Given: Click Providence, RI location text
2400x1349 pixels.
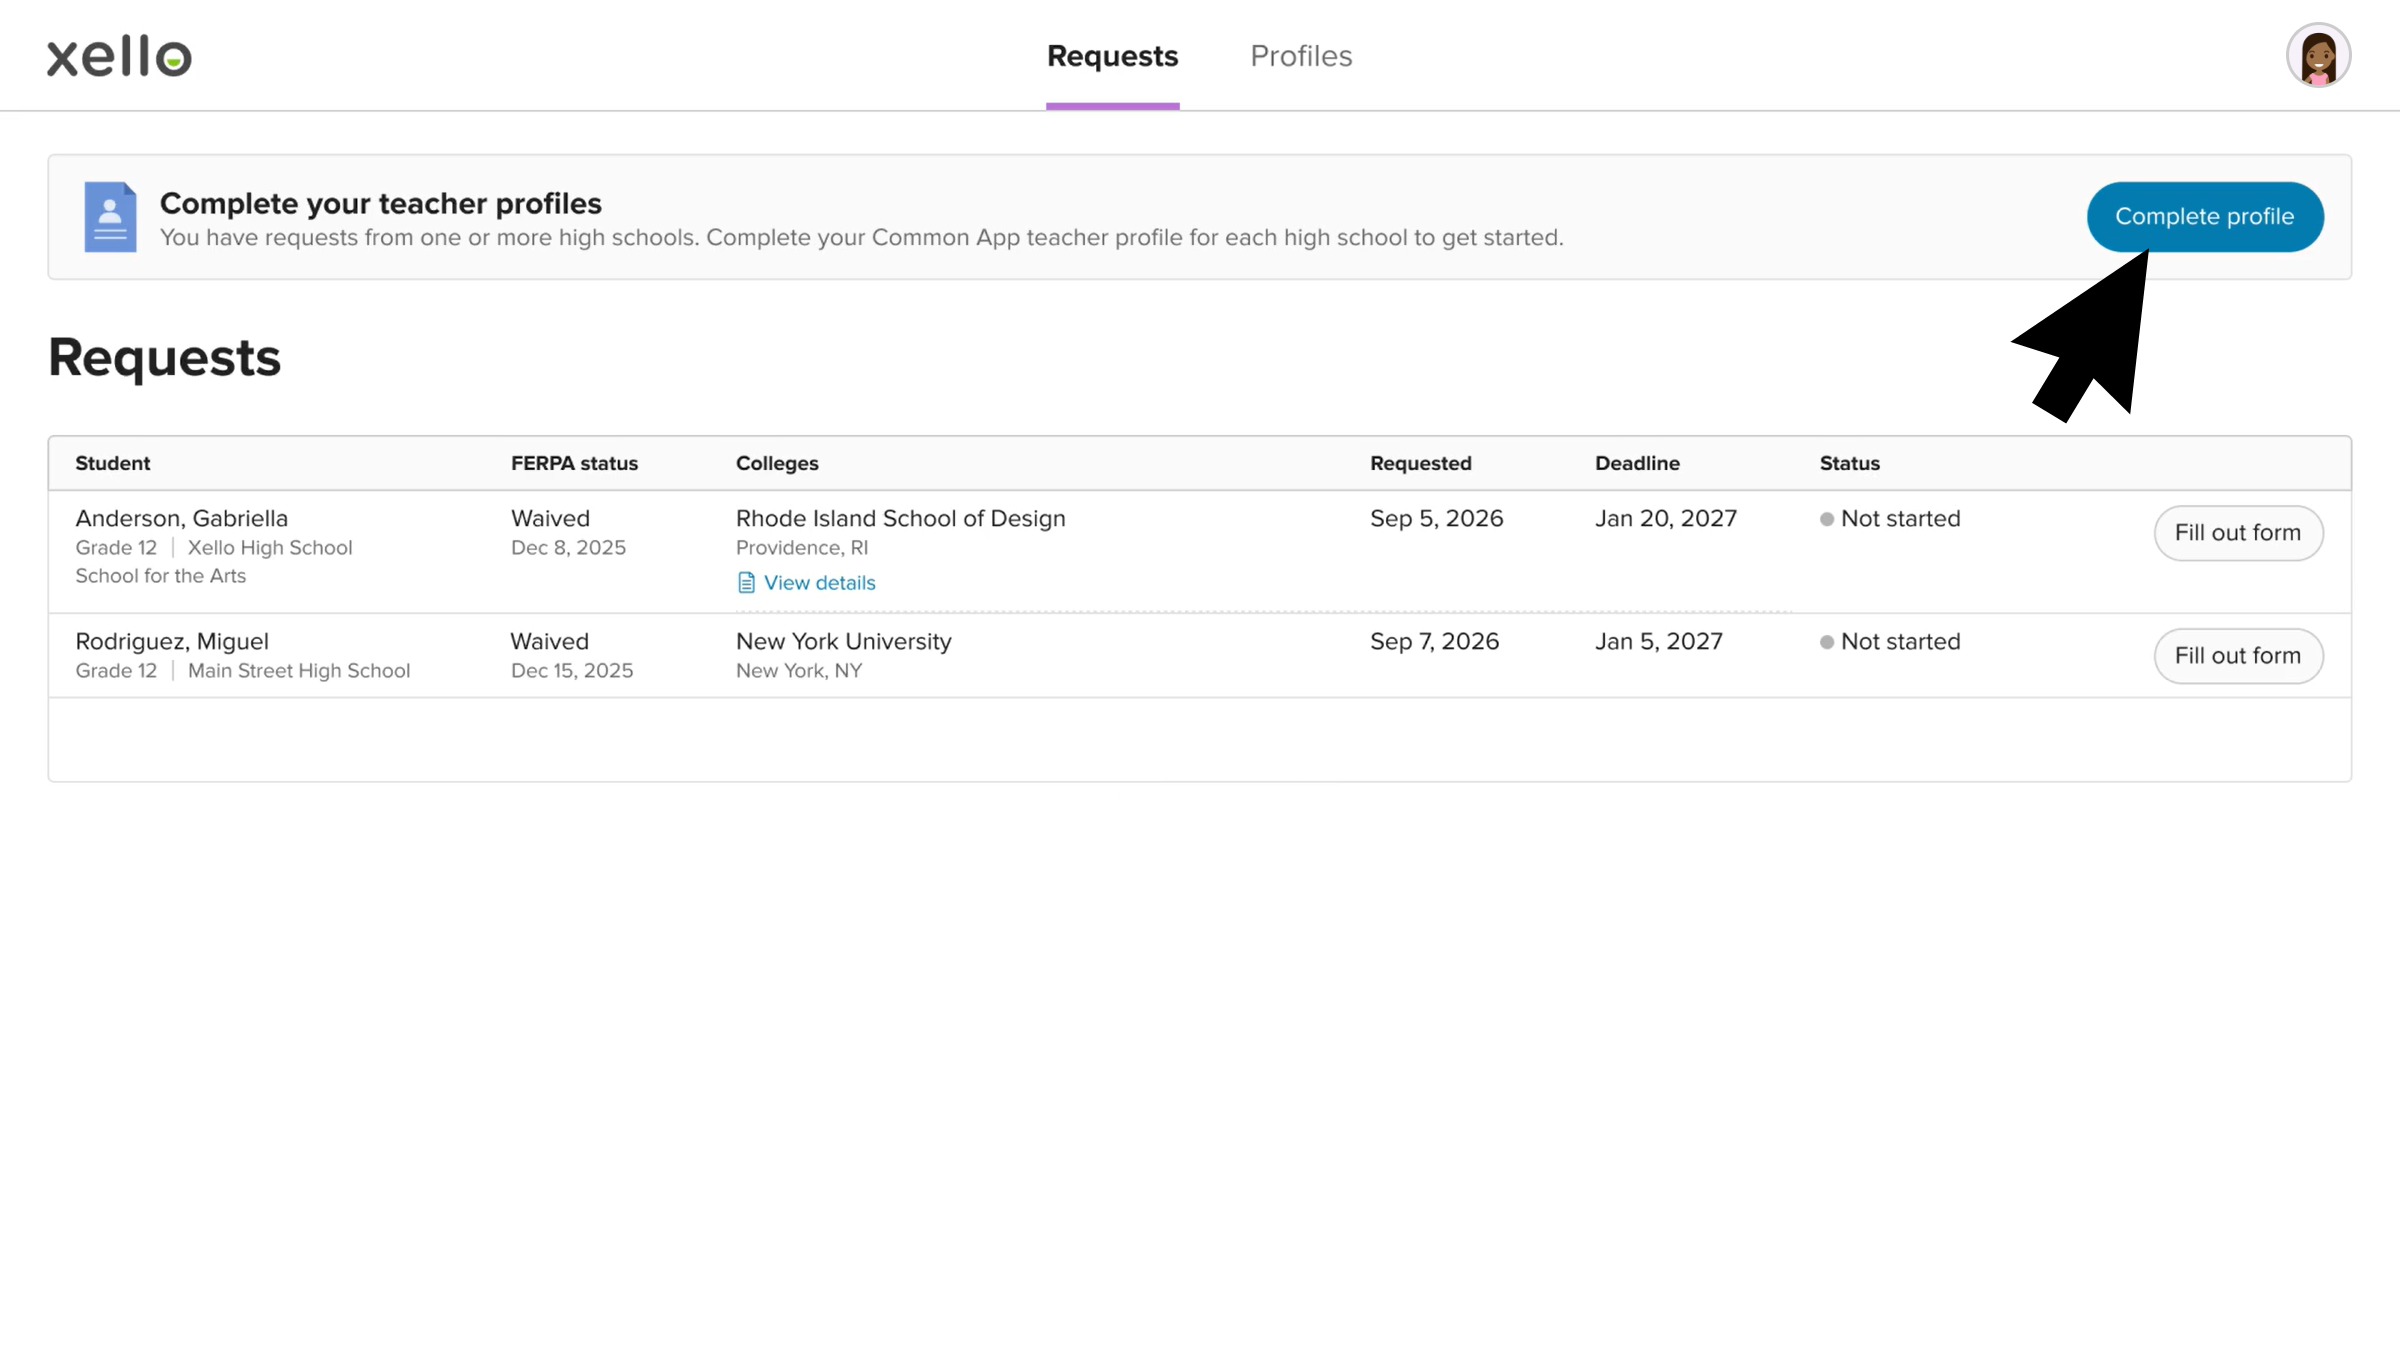Looking at the screenshot, I should point(802,548).
